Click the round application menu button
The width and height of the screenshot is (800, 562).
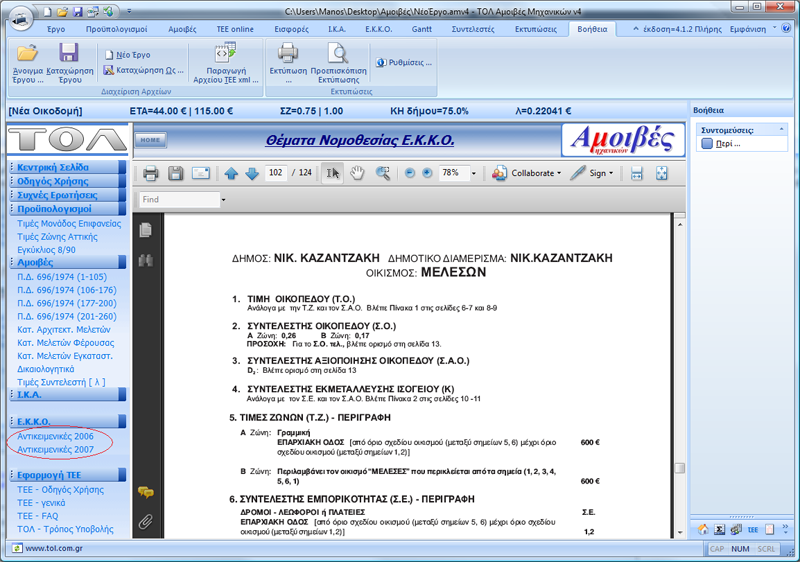(x=21, y=19)
